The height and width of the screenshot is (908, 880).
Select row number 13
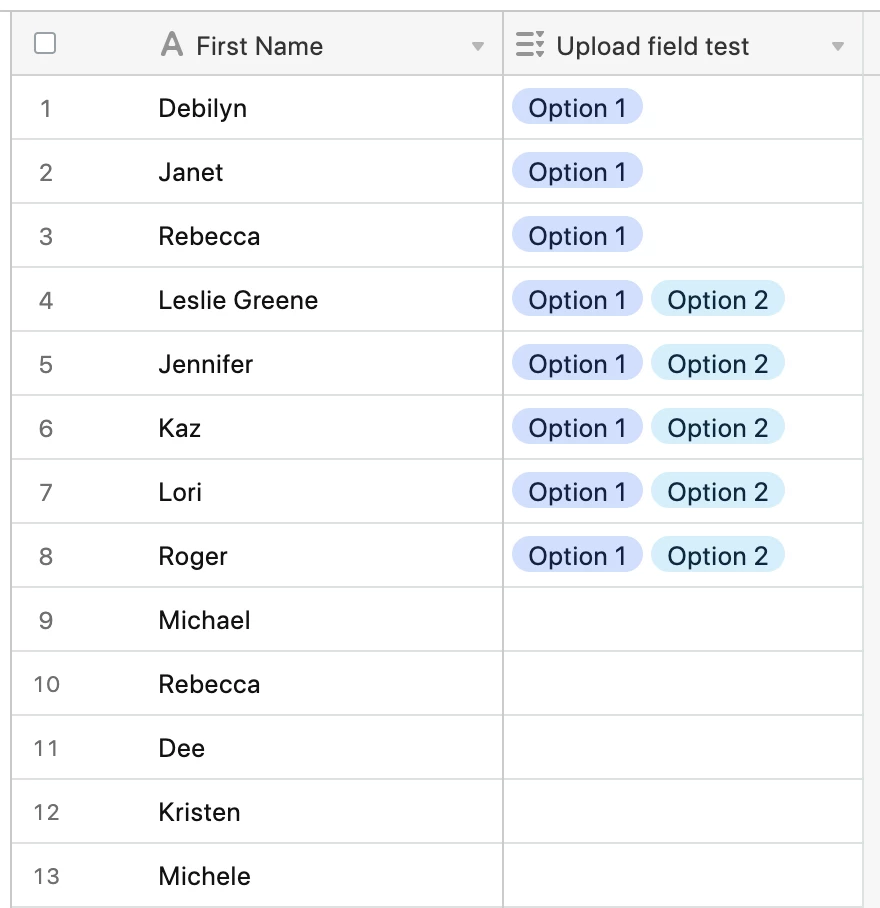[46, 876]
